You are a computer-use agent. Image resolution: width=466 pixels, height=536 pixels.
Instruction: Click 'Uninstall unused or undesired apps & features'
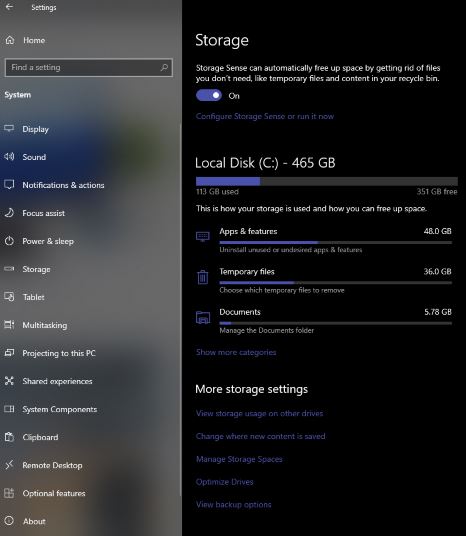[291, 250]
